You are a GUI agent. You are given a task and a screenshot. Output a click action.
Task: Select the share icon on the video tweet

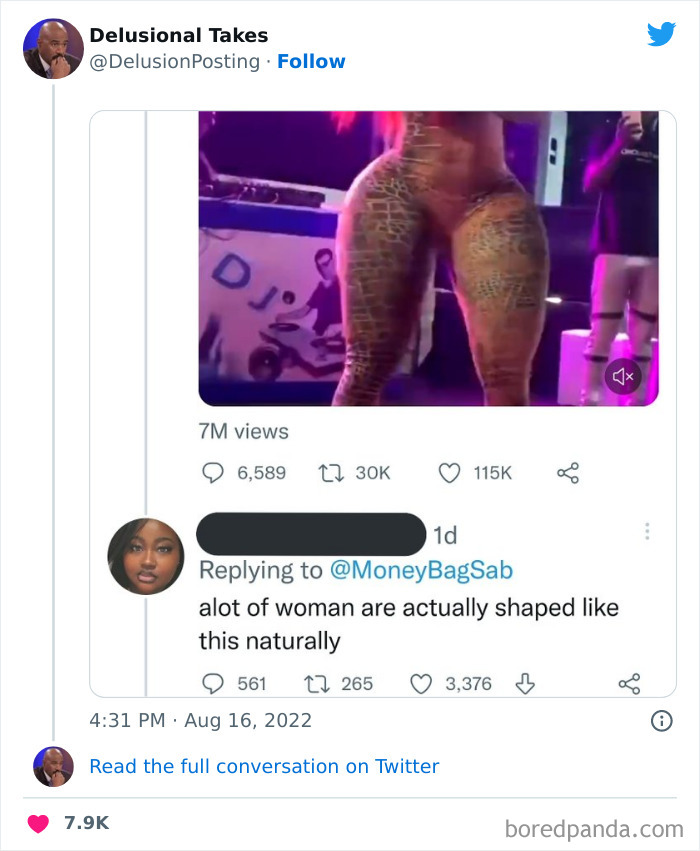pos(567,473)
